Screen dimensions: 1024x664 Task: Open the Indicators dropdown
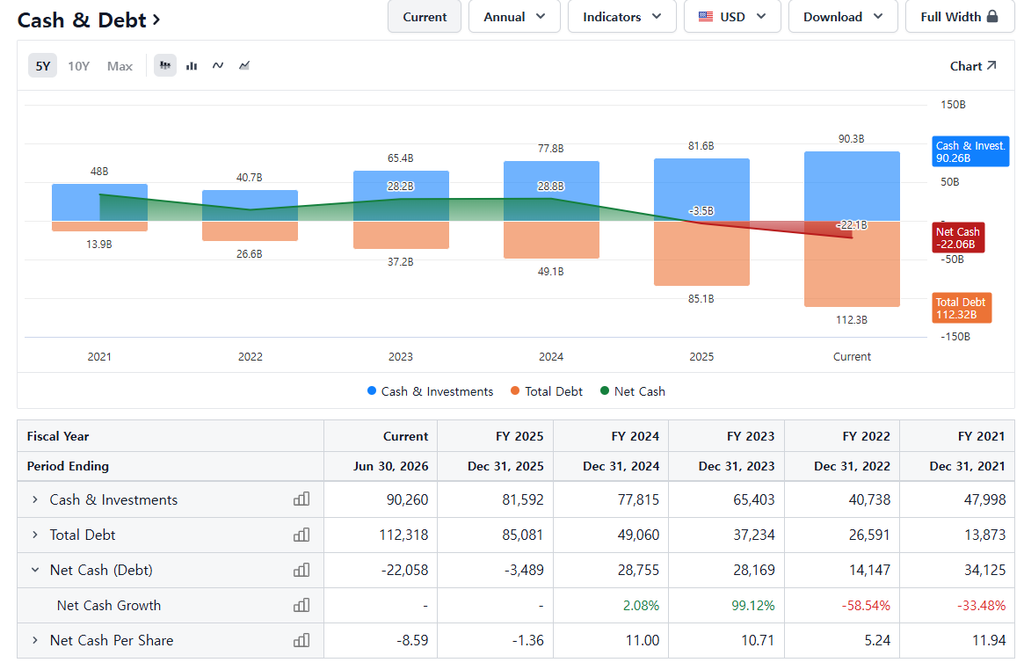click(622, 17)
